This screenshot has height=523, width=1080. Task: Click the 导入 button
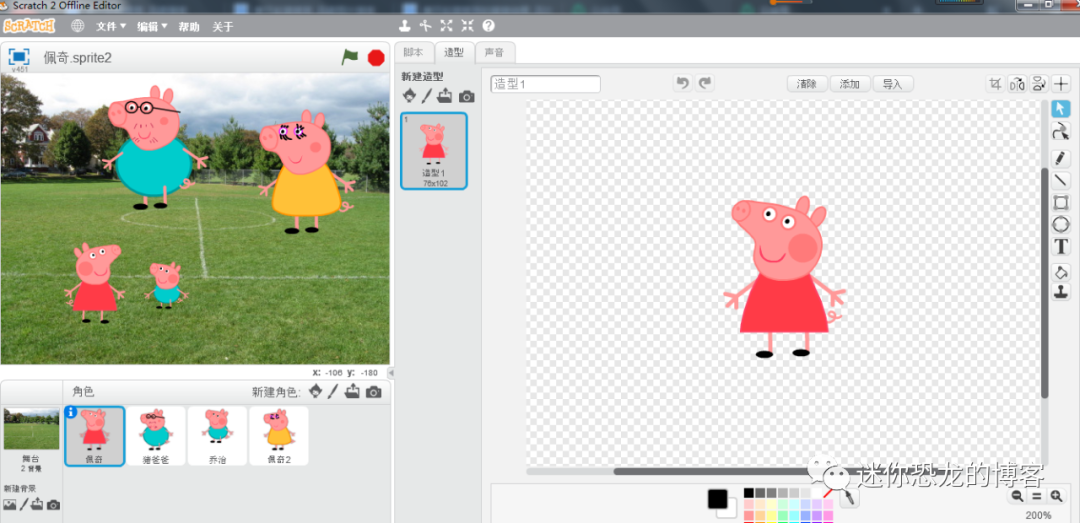click(x=893, y=84)
